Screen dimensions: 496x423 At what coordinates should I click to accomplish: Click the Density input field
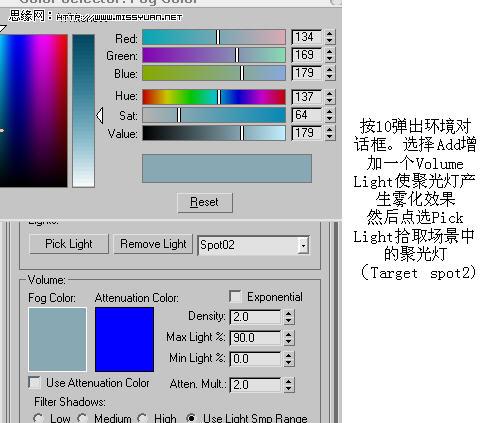coord(255,317)
